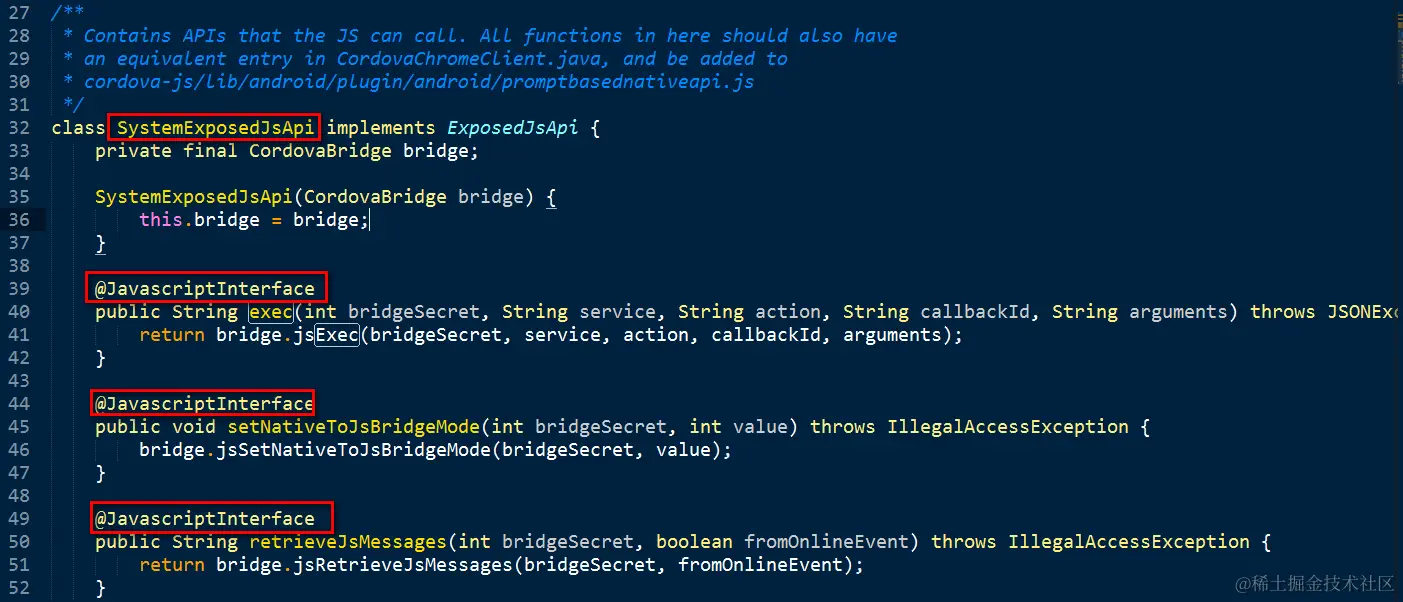The width and height of the screenshot is (1403, 602).
Task: Click the jsExec call on line 41
Action: click(x=326, y=335)
